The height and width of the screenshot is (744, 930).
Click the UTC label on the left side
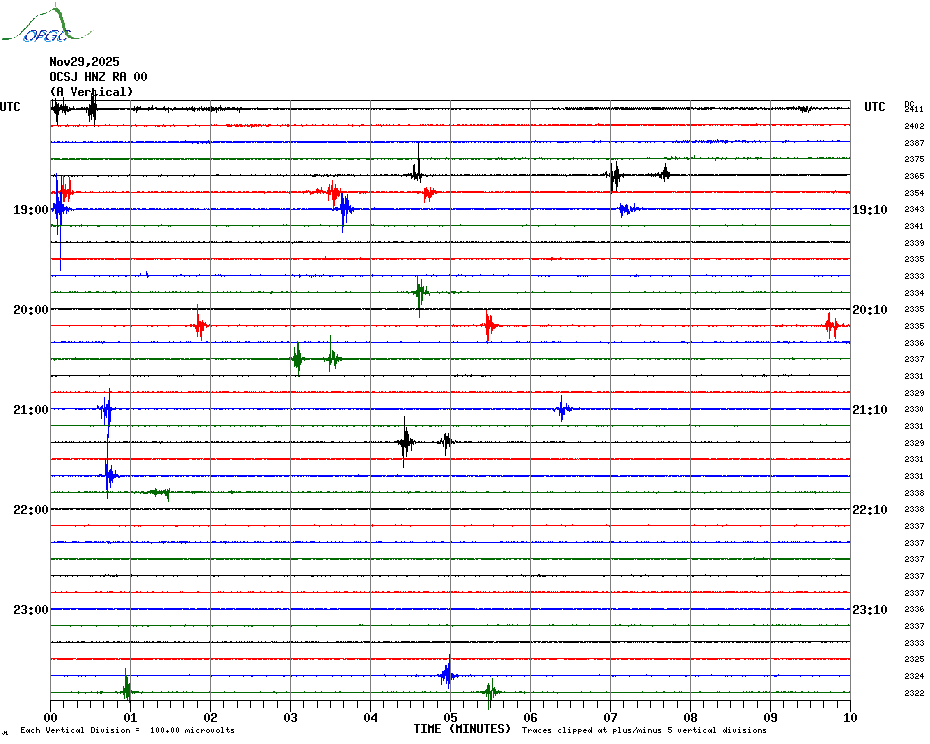(x=10, y=107)
